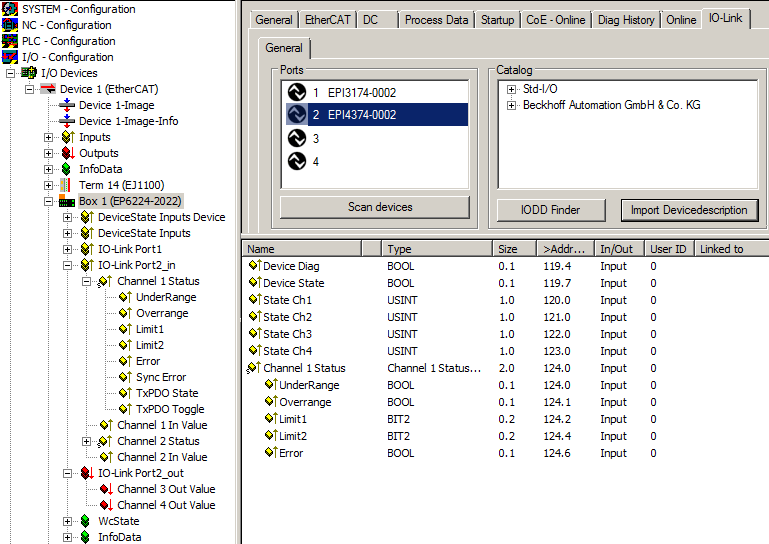Screen dimensions: 769x544
Task: Switch to the EtherCAT tab
Action: click(x=327, y=20)
